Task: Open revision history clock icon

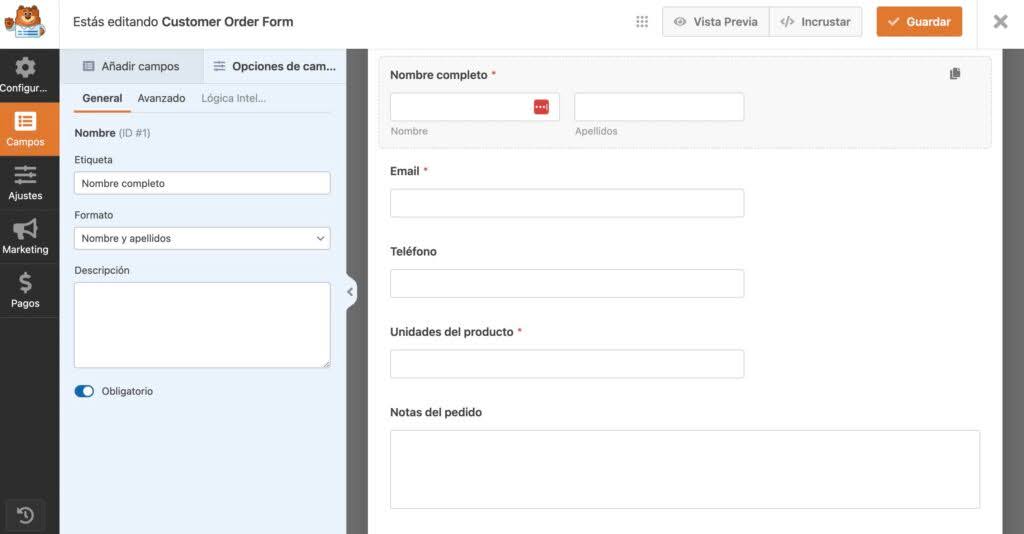Action: tap(25, 516)
